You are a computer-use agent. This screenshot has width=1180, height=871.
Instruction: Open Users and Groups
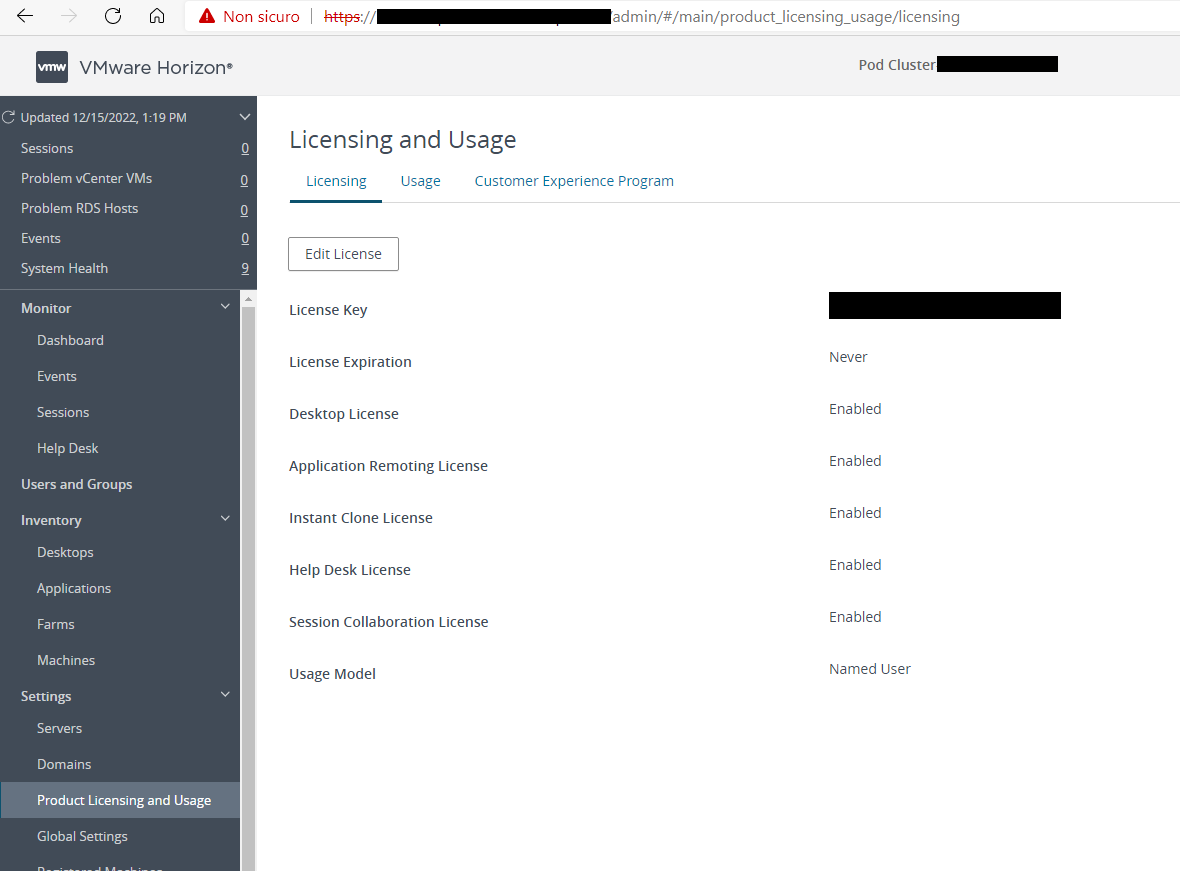tap(76, 484)
